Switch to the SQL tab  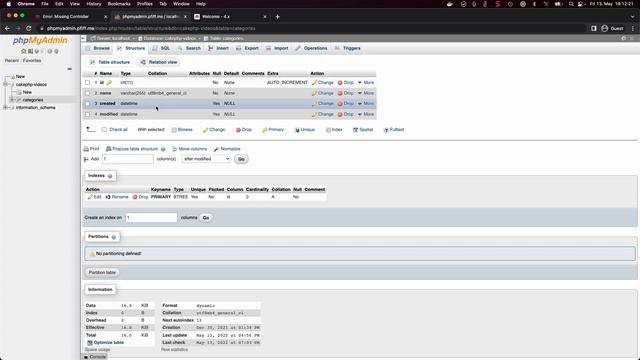coord(162,48)
